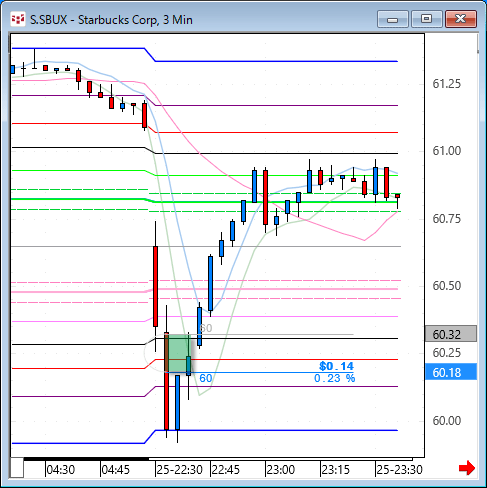Screen dimensions: 487x488
Task: Click the black horizontal scrollbar under chart
Action: click(86, 459)
